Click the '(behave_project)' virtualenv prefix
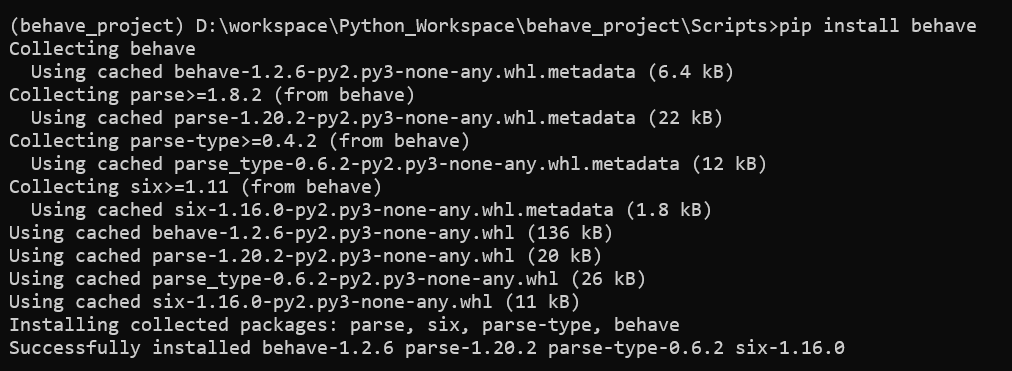The height and width of the screenshot is (371, 1012). pyautogui.click(x=97, y=26)
